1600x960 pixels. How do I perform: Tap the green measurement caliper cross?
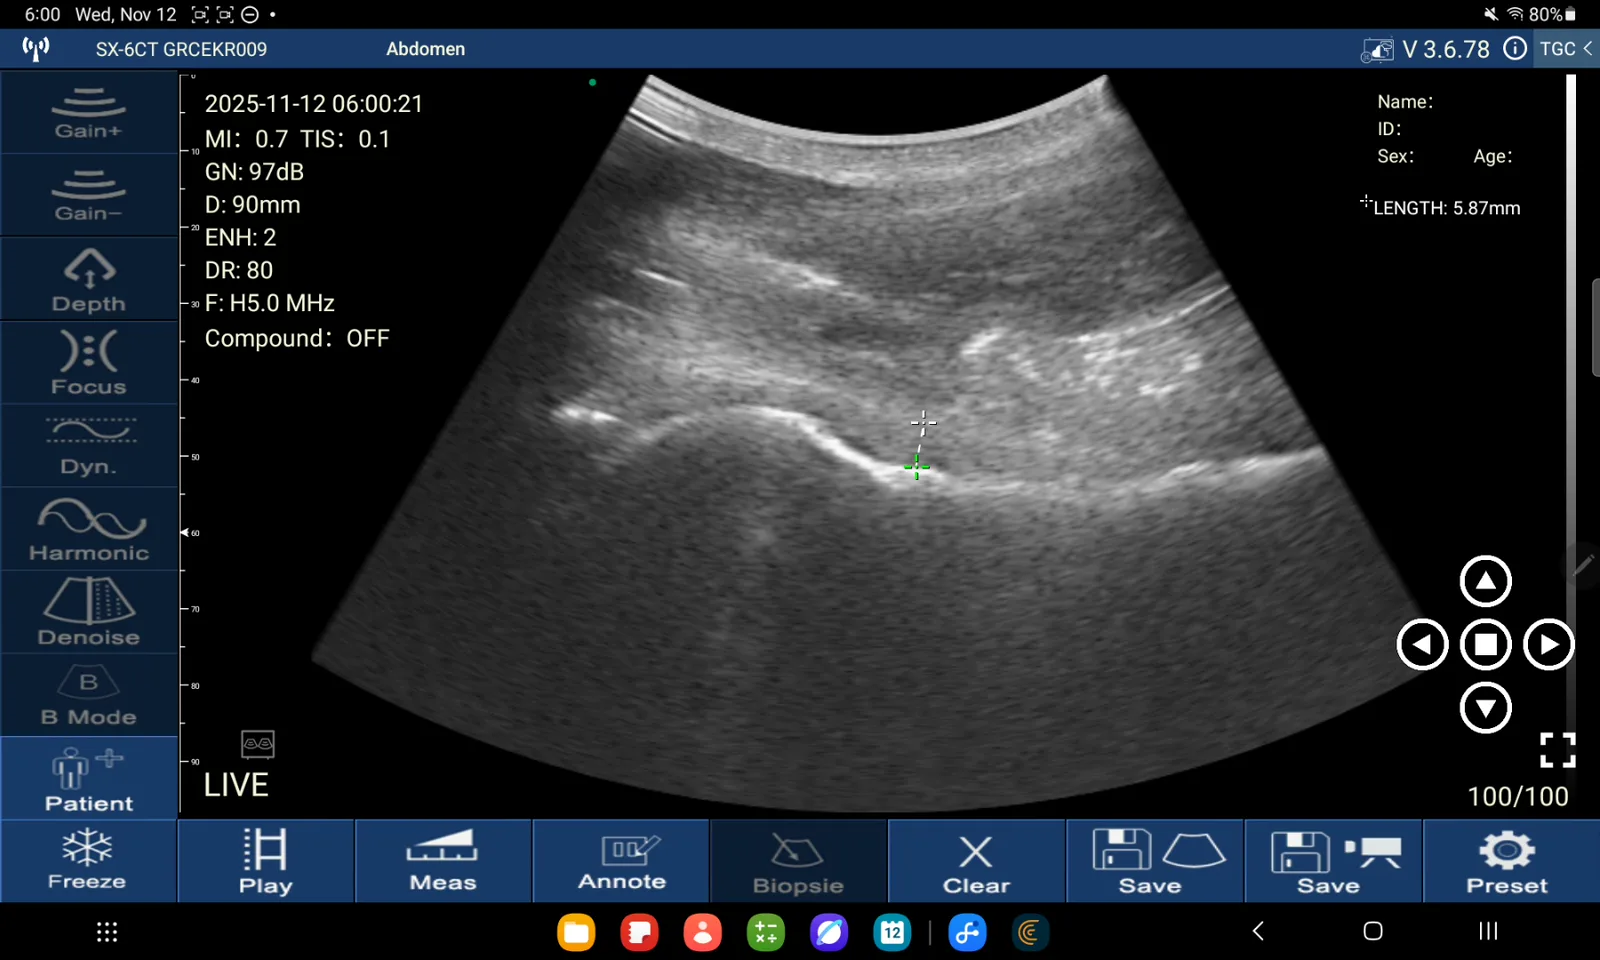[x=916, y=466]
